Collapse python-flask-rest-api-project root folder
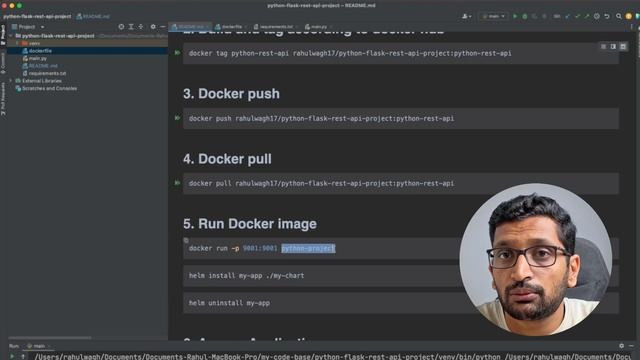The height and width of the screenshot is (360, 640). pos(11,36)
